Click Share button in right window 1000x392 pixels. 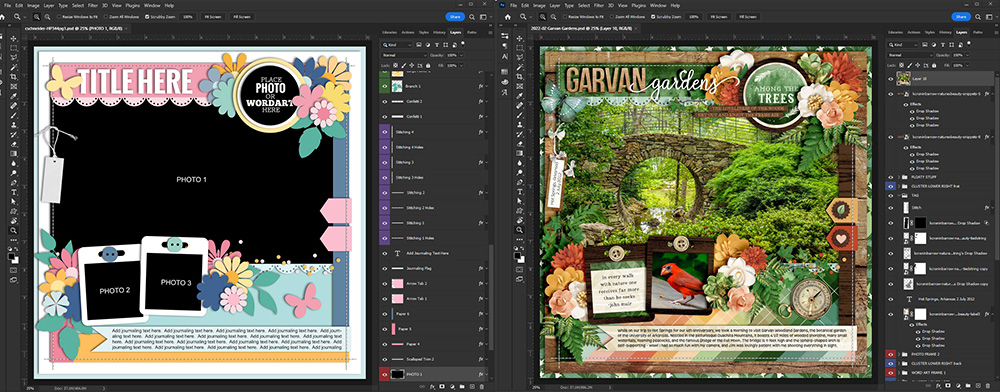pyautogui.click(x=960, y=17)
